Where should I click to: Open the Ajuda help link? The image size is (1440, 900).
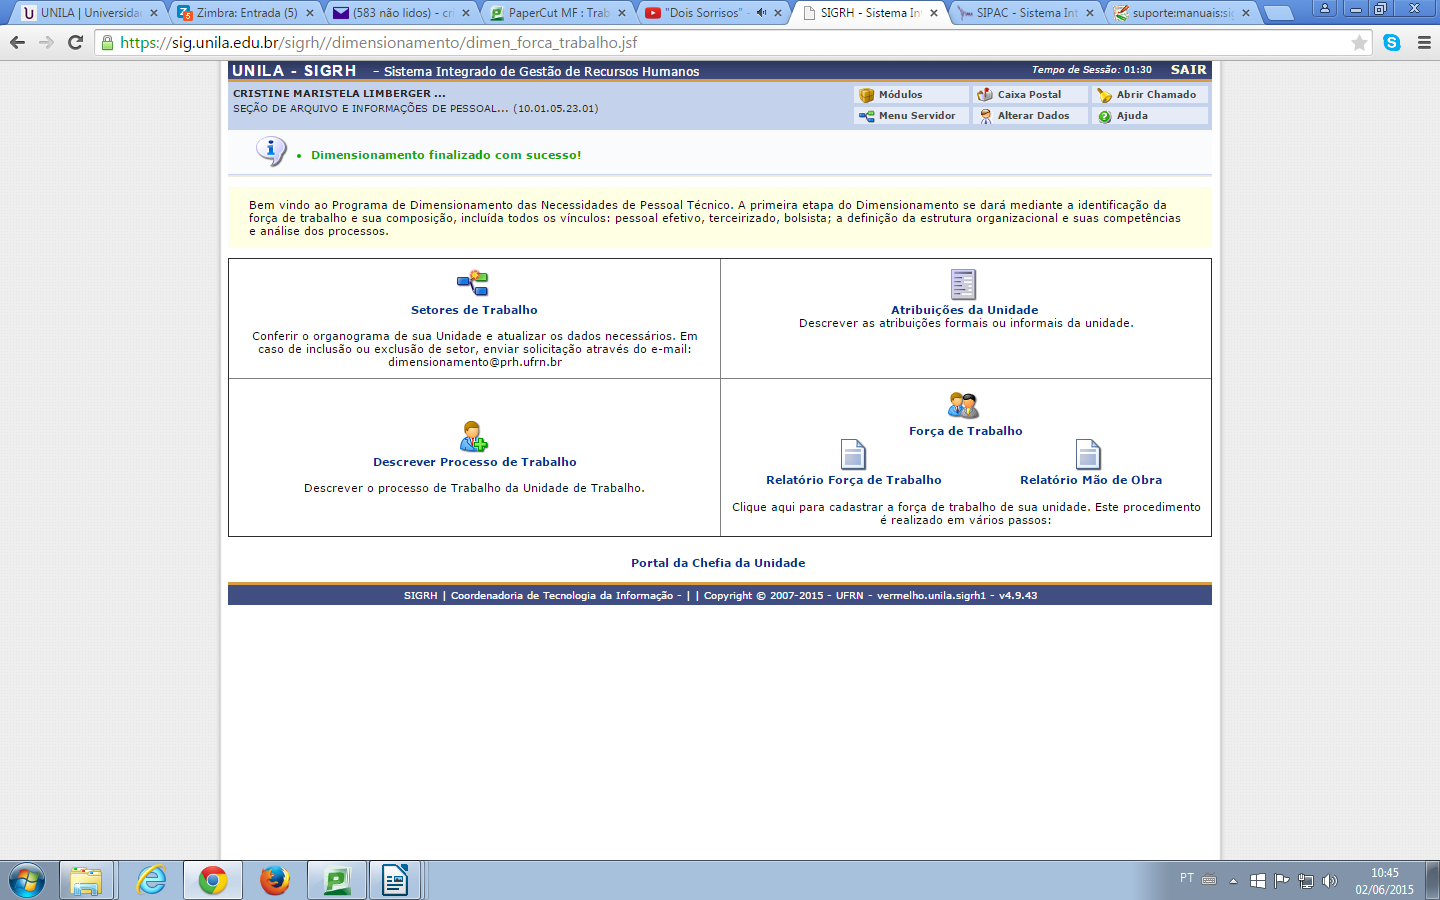click(x=1150, y=116)
